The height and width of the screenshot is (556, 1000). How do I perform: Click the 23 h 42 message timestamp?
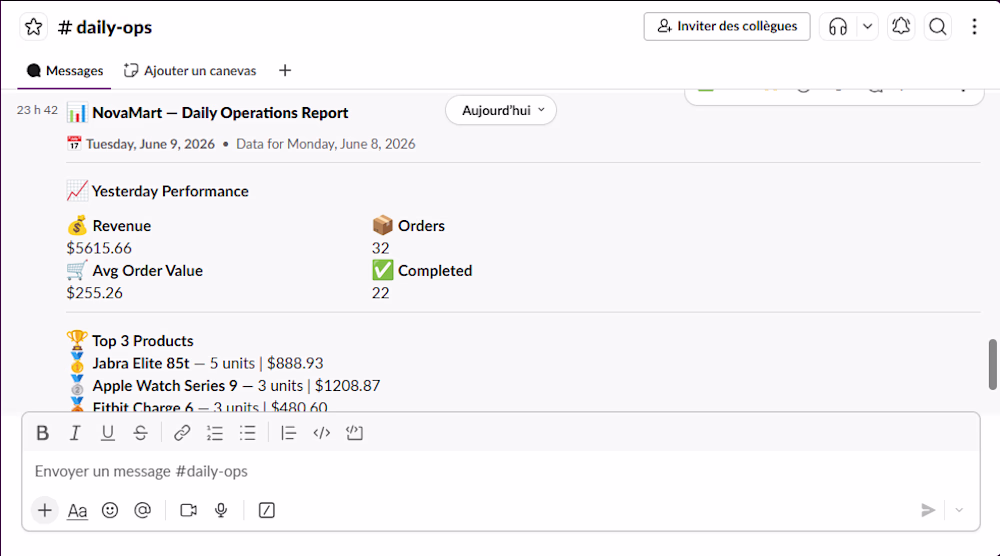[37, 110]
